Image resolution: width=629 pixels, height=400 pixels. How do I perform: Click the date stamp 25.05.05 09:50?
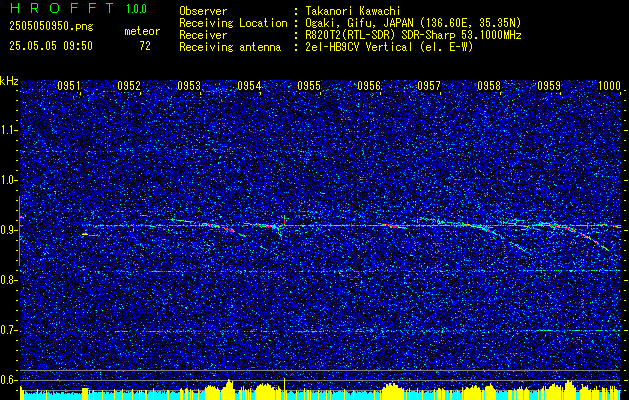click(51, 46)
